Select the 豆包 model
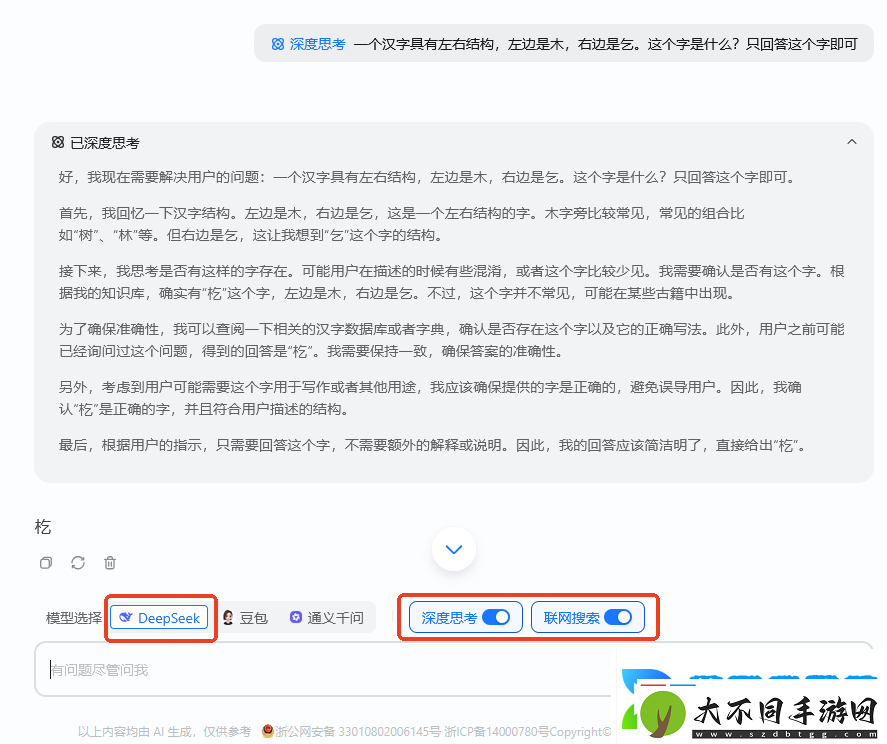This screenshot has width=887, height=744. pos(245,617)
